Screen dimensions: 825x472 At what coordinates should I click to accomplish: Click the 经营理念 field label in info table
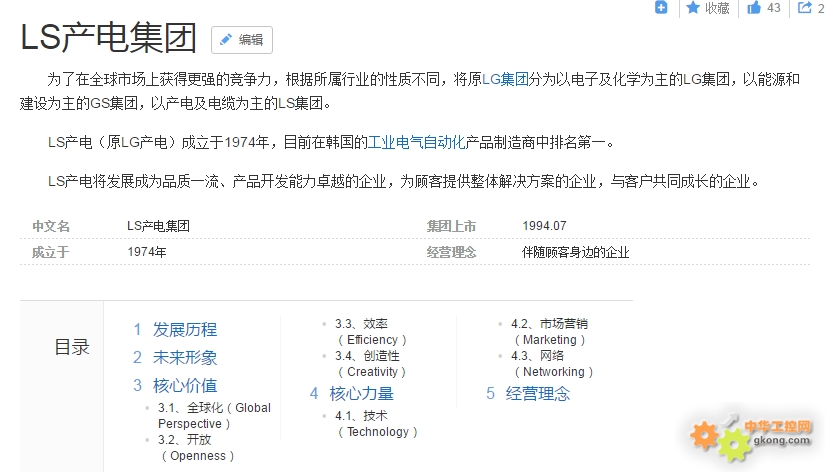pos(451,252)
